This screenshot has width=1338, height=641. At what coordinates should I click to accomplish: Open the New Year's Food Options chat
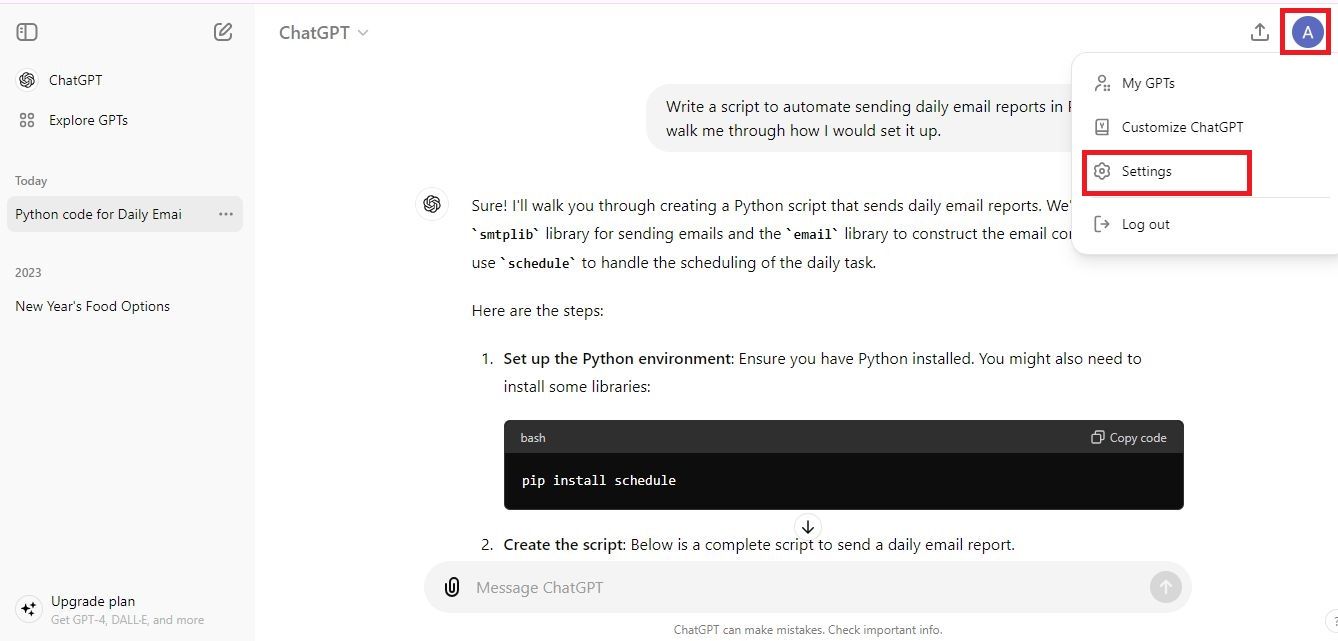point(92,306)
